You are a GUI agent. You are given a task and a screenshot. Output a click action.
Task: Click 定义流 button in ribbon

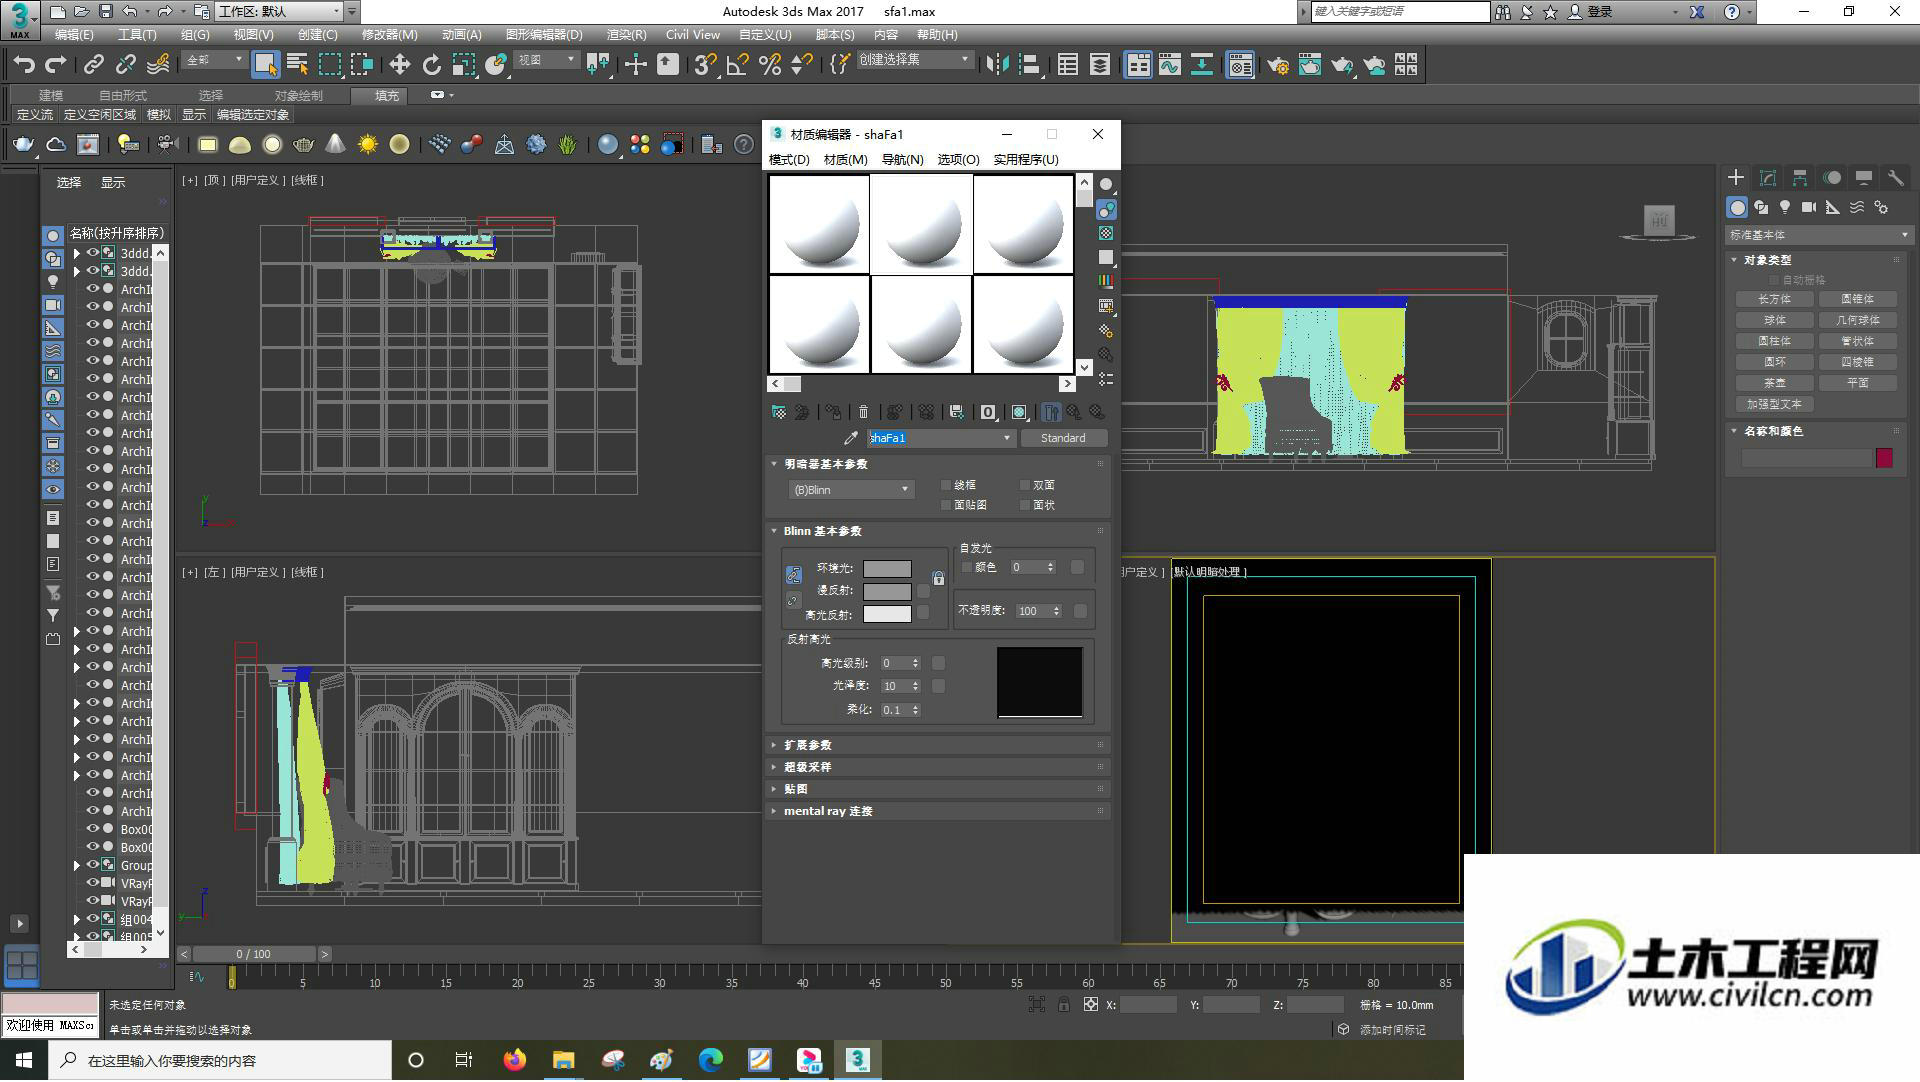[35, 115]
